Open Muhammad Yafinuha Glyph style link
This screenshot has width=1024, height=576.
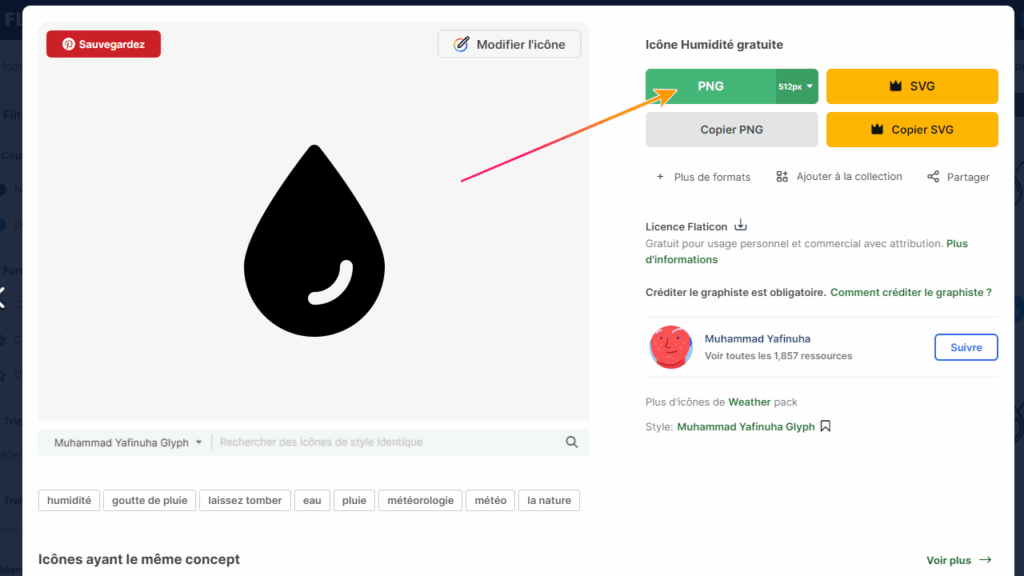[746, 426]
